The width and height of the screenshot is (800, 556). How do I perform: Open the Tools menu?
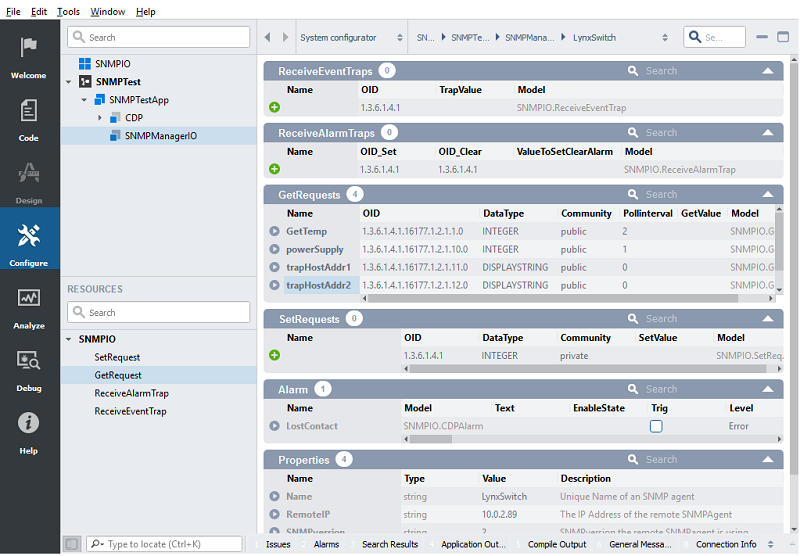[x=68, y=11]
